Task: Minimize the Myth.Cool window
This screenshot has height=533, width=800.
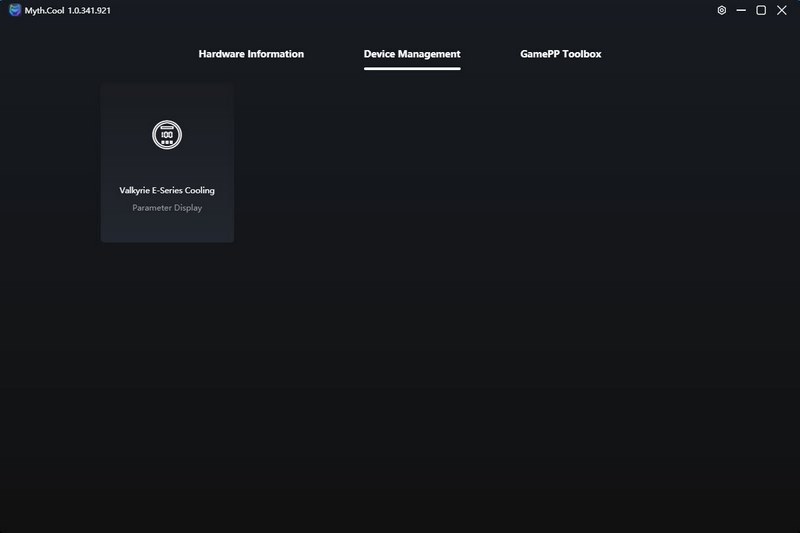Action: pyautogui.click(x=741, y=10)
